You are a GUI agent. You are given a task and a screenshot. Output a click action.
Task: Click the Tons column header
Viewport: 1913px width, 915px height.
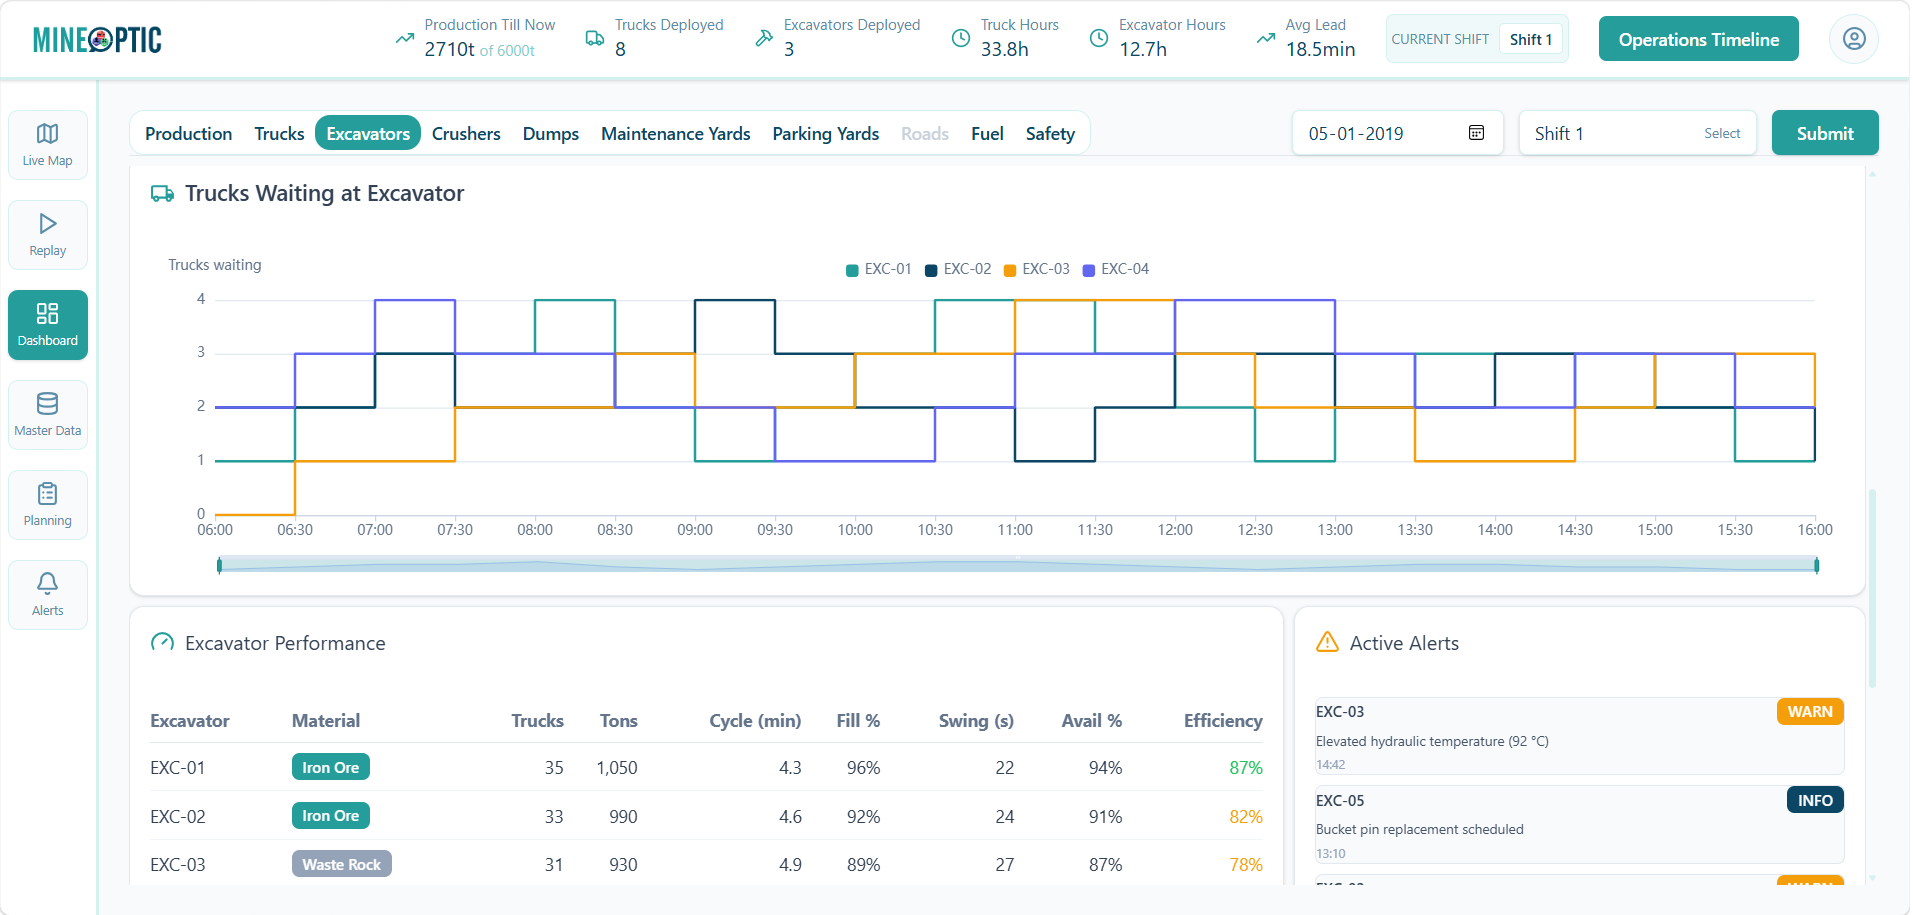618,721
